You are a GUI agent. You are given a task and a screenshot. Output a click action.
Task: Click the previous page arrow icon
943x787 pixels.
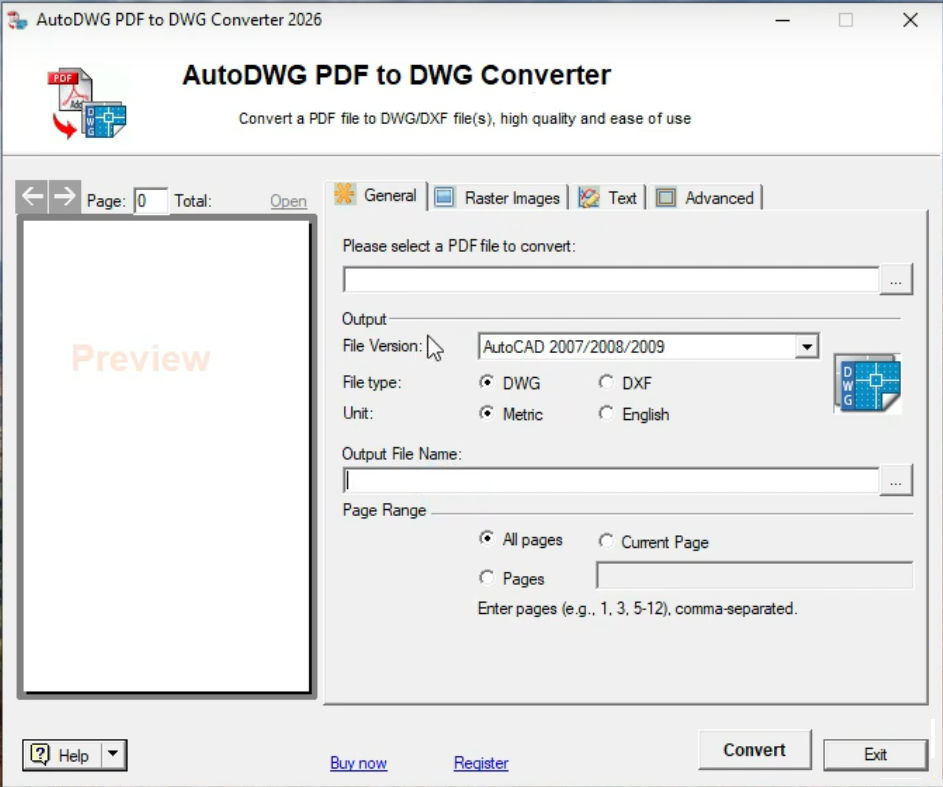31,196
